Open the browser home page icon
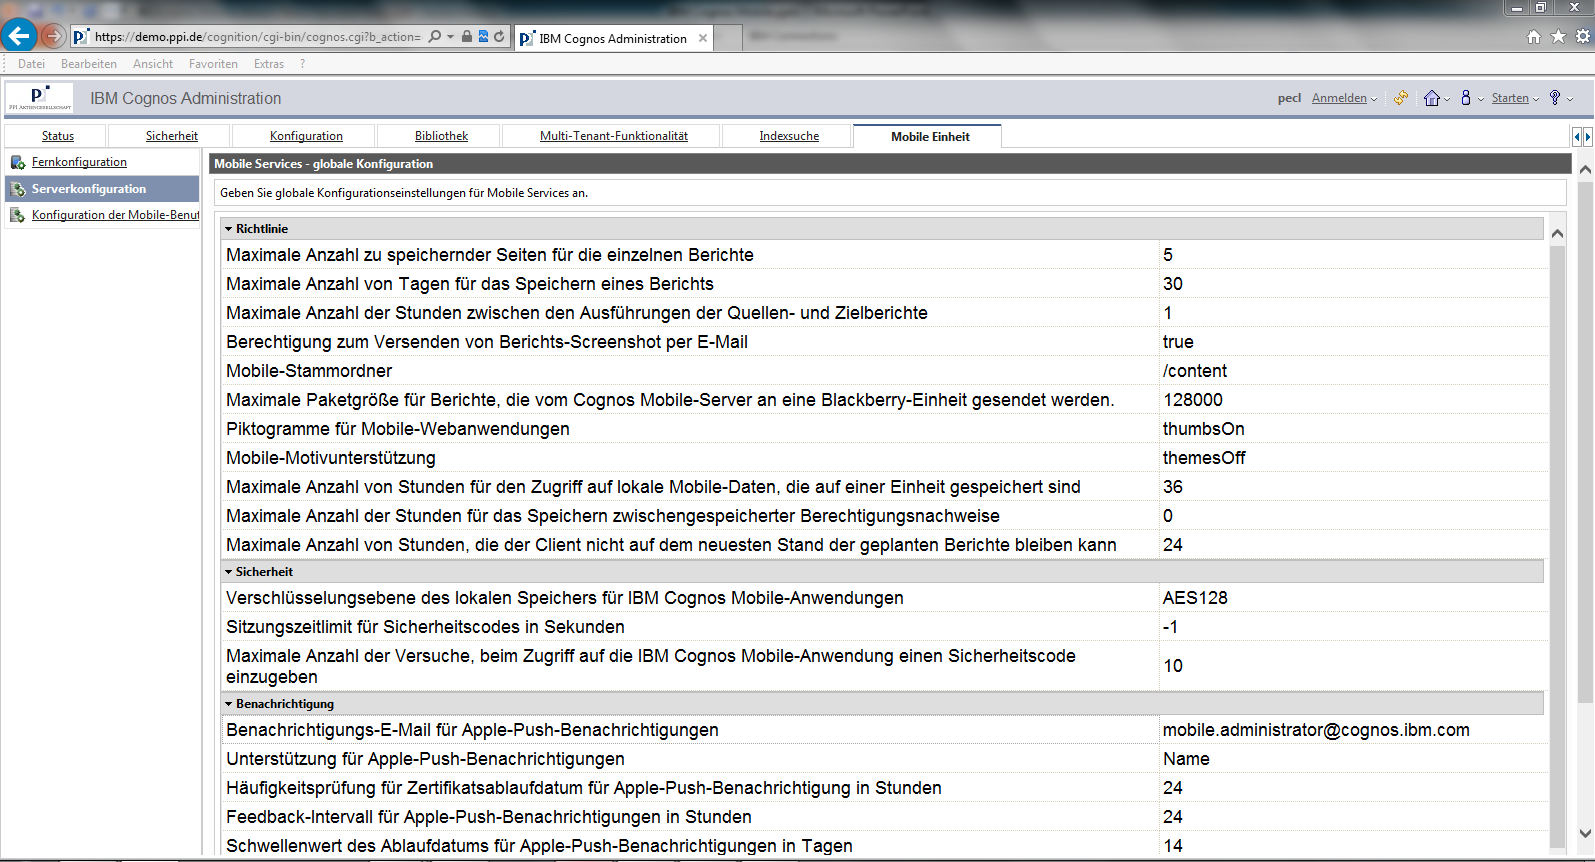Image resolution: width=1595 pixels, height=862 pixels. (1534, 37)
